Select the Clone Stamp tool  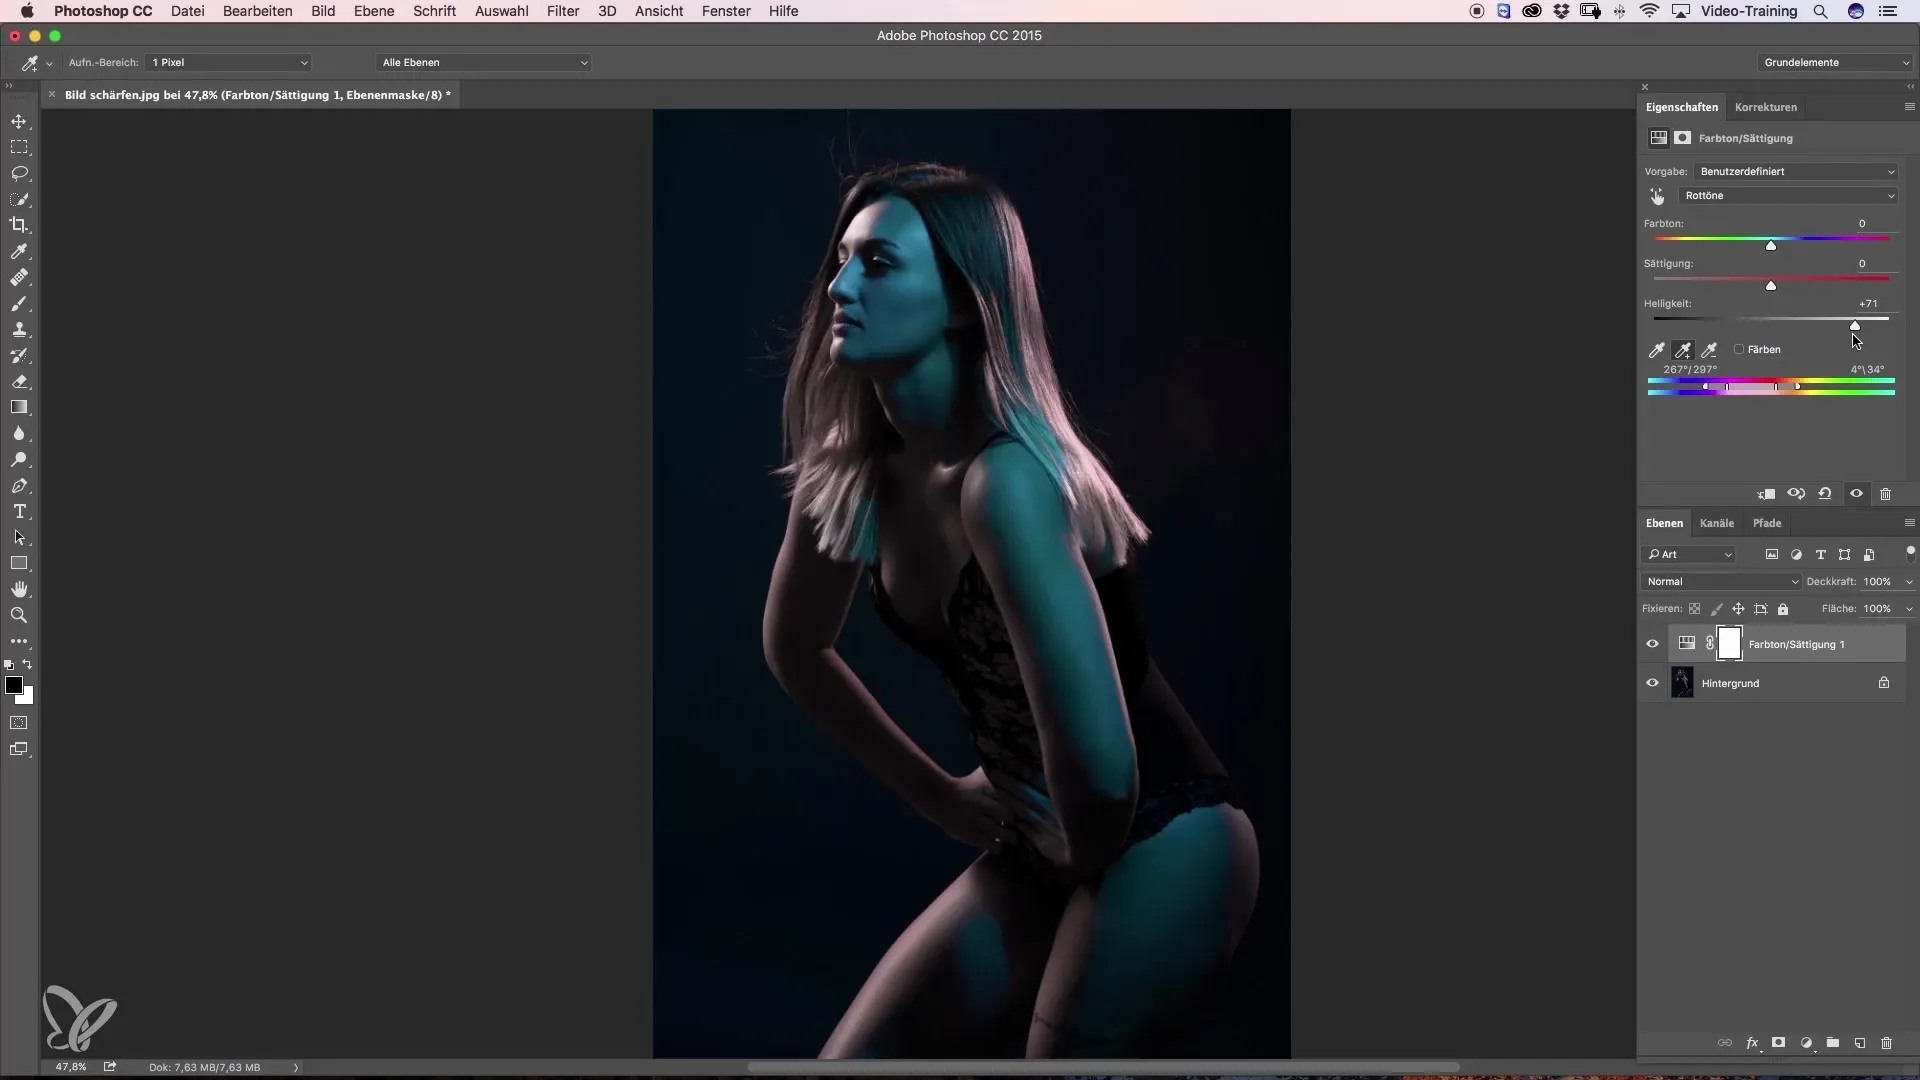coord(19,329)
